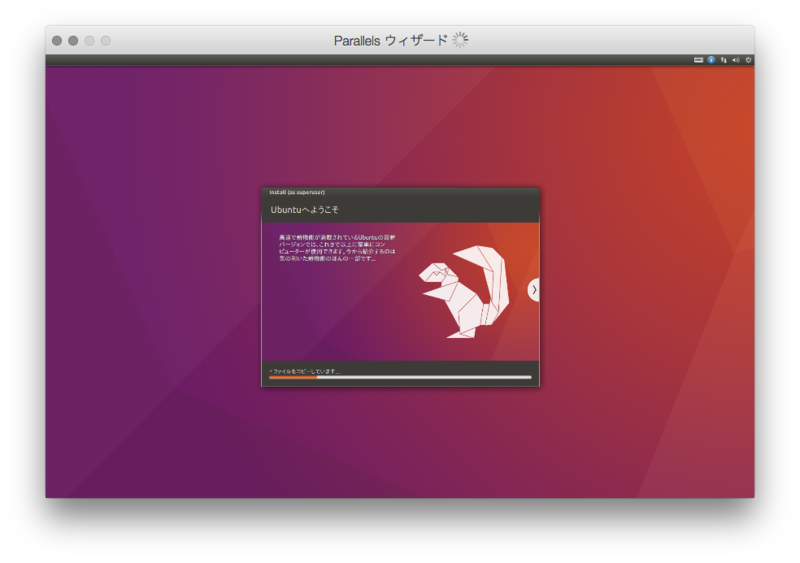Advance the installer slideshow with the right chevron

534,289
